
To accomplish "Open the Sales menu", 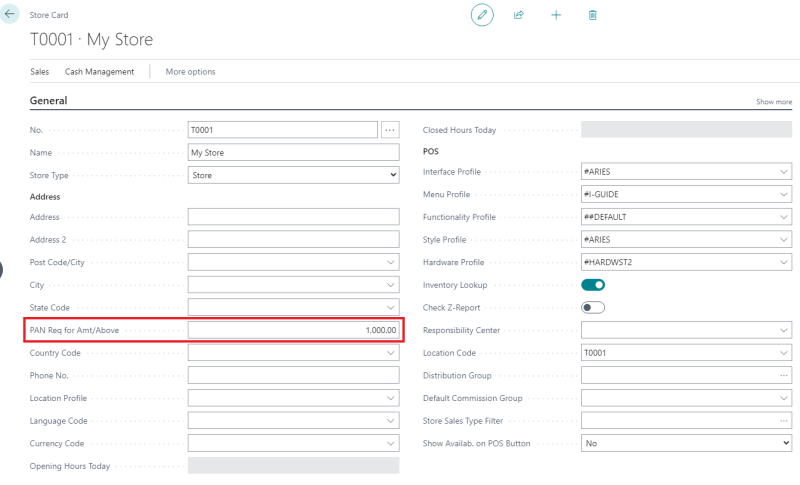I will pos(40,72).
